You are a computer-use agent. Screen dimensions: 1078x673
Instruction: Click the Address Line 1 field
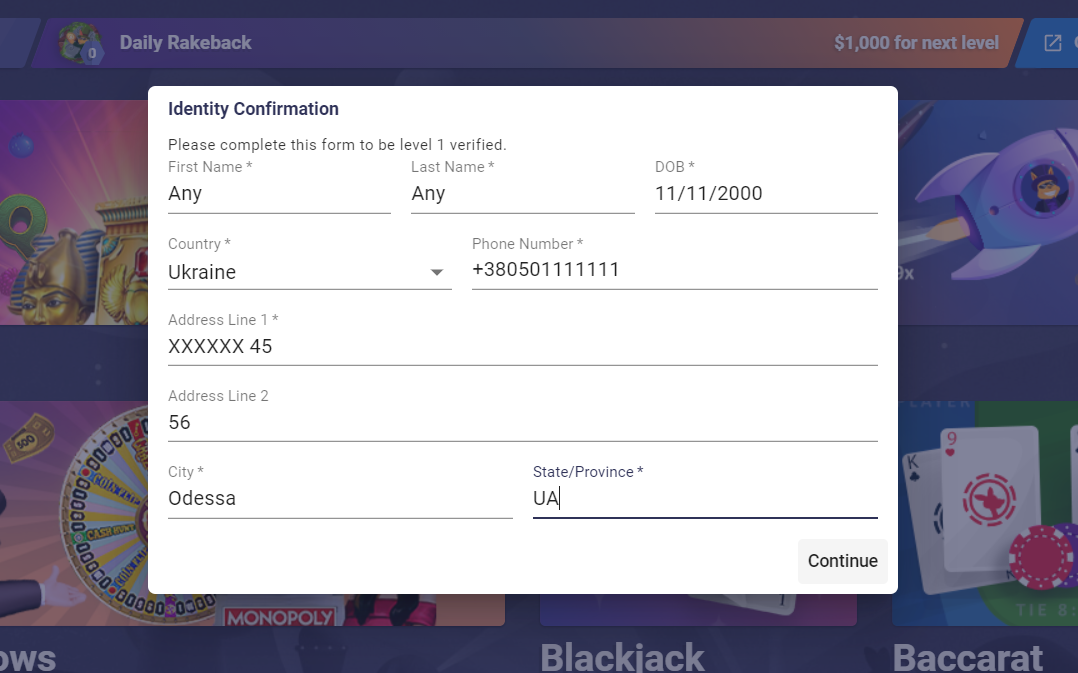click(522, 346)
